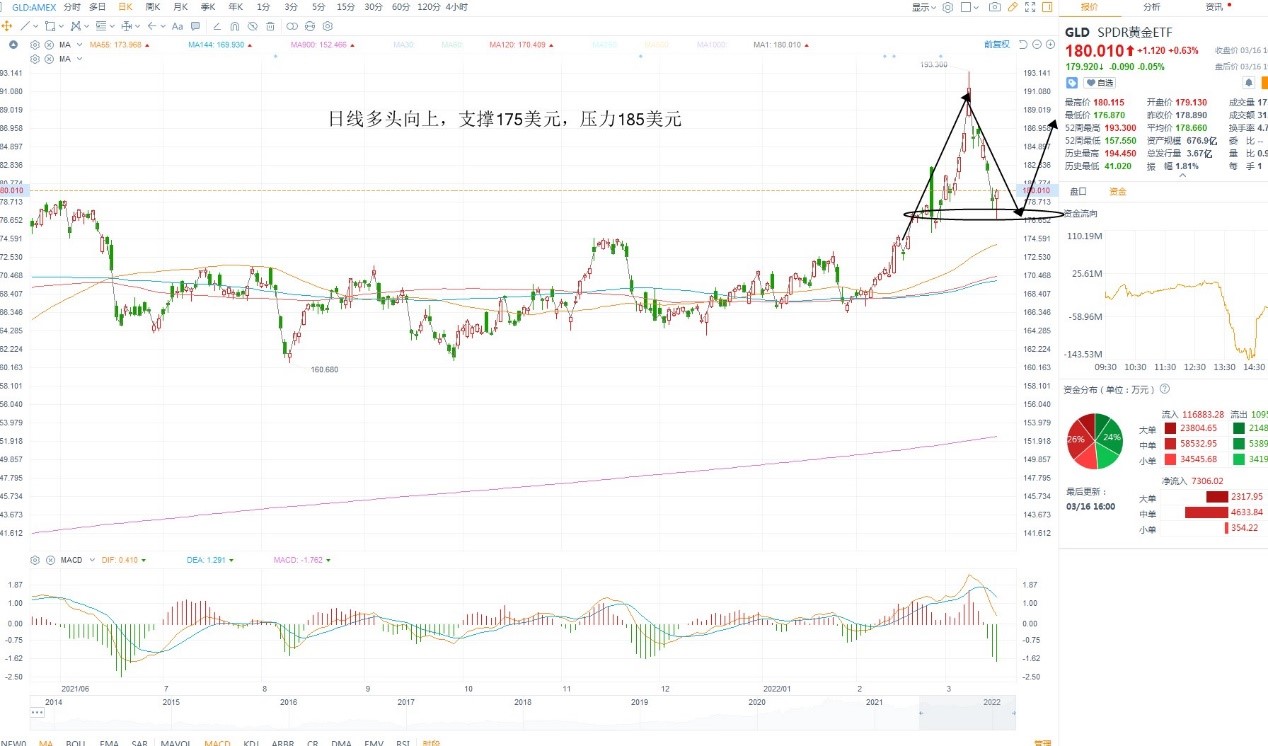The width and height of the screenshot is (1268, 746).
Task: Collapse the indicator legend with the up-arrow icon
Action: (13, 45)
